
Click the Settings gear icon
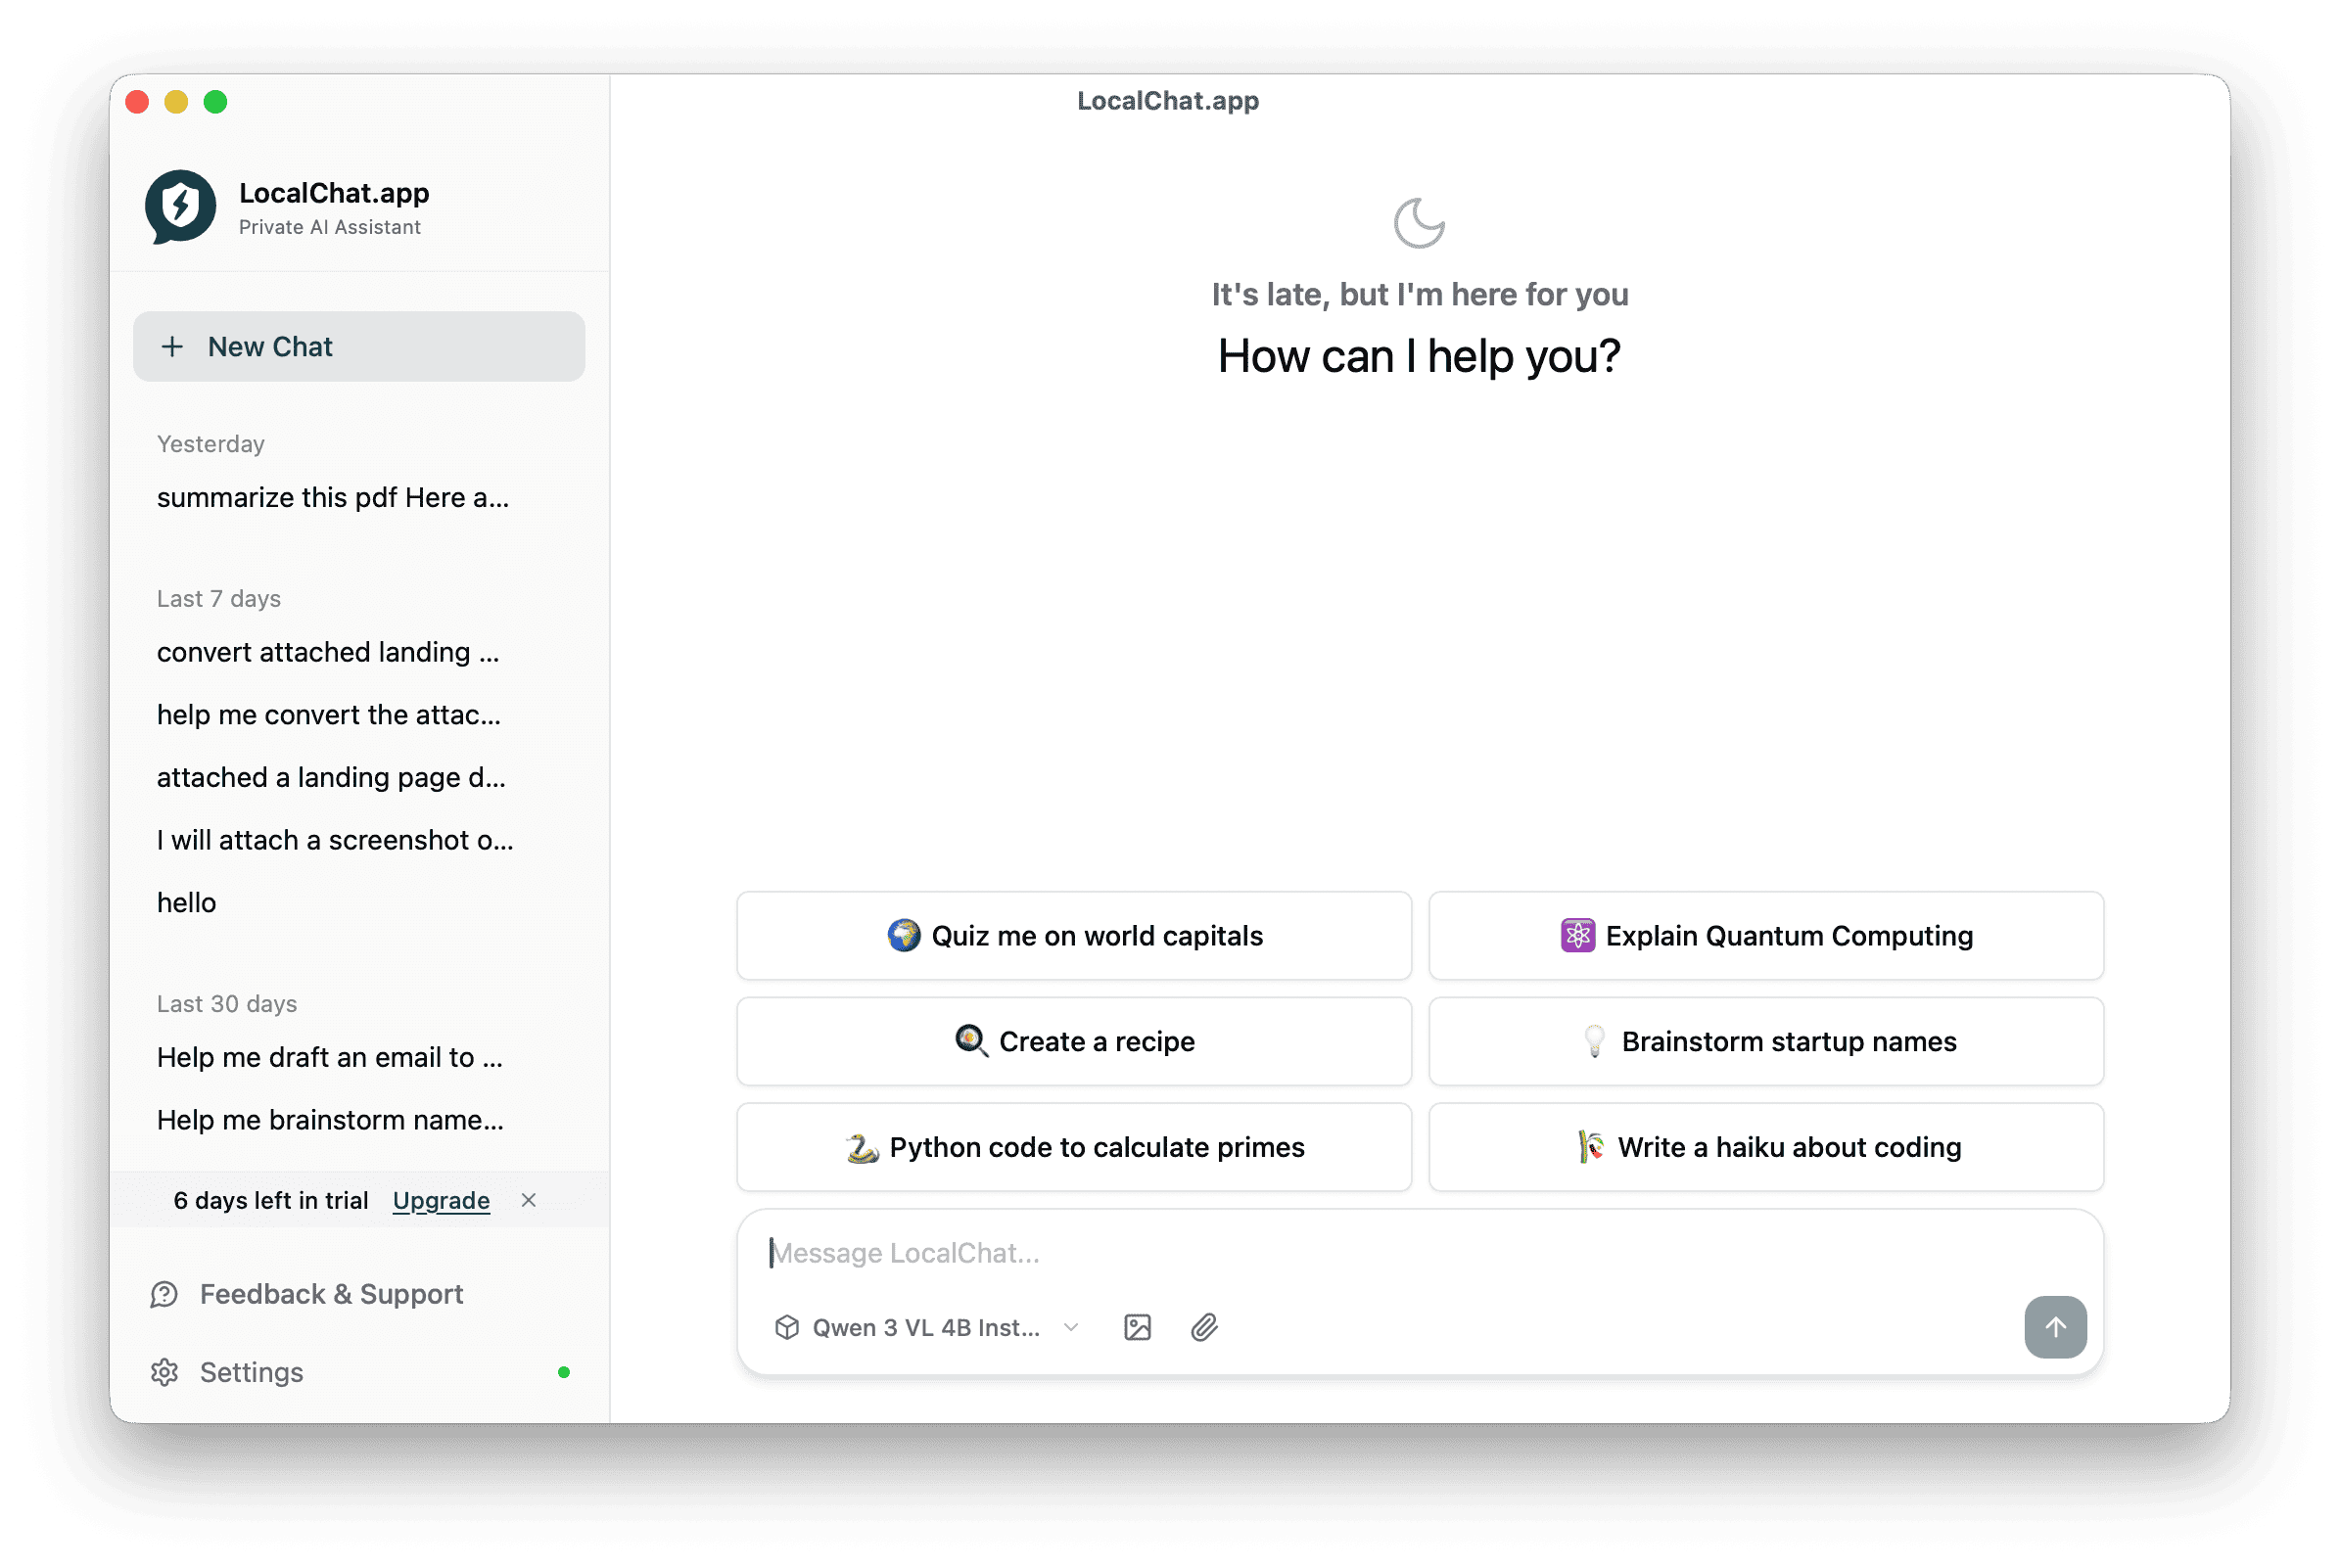[165, 1372]
